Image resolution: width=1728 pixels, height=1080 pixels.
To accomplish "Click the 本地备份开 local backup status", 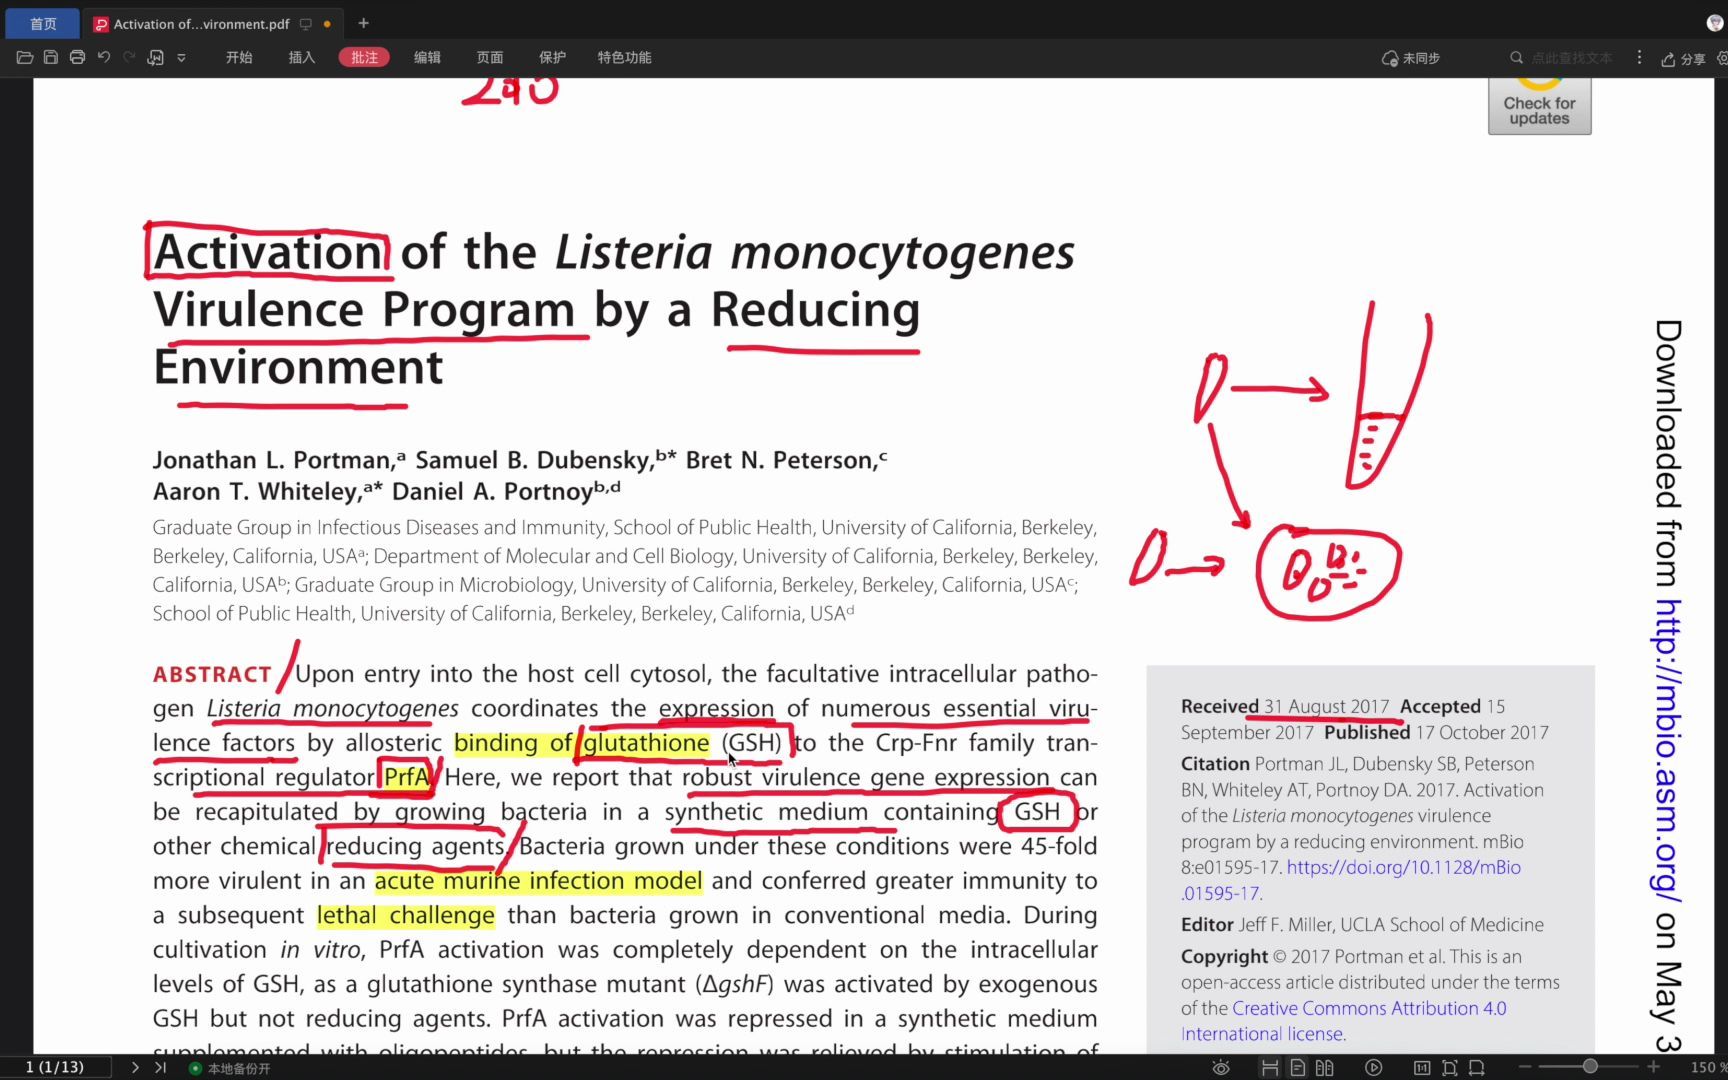I will [230, 1068].
